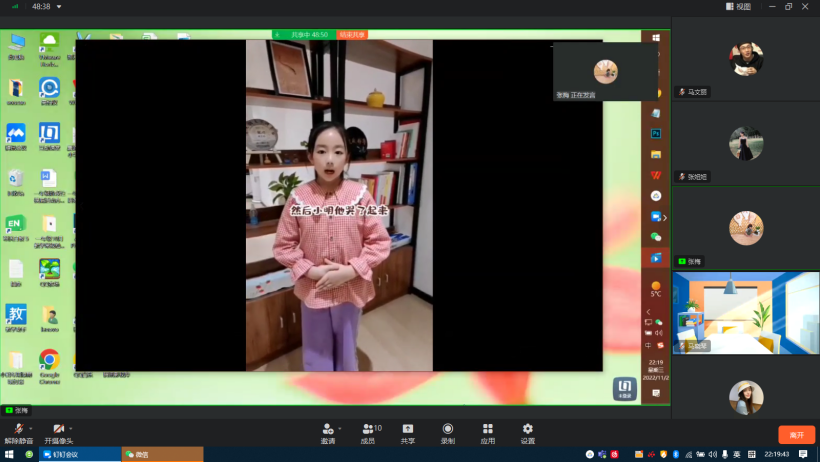Click the Share (共享) screen icon
The width and height of the screenshot is (820, 462).
click(408, 429)
